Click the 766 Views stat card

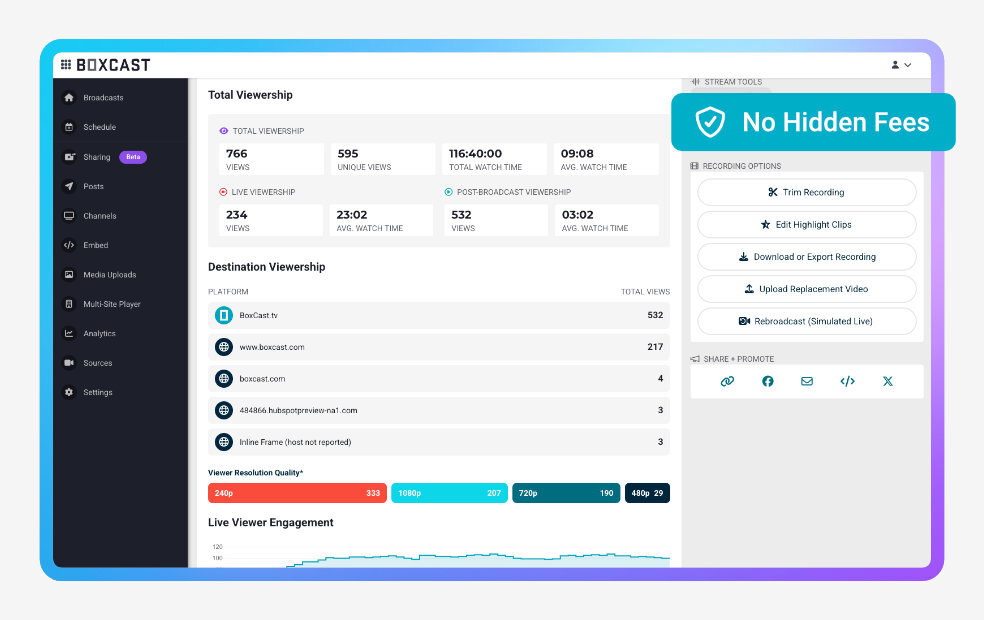(x=272, y=159)
